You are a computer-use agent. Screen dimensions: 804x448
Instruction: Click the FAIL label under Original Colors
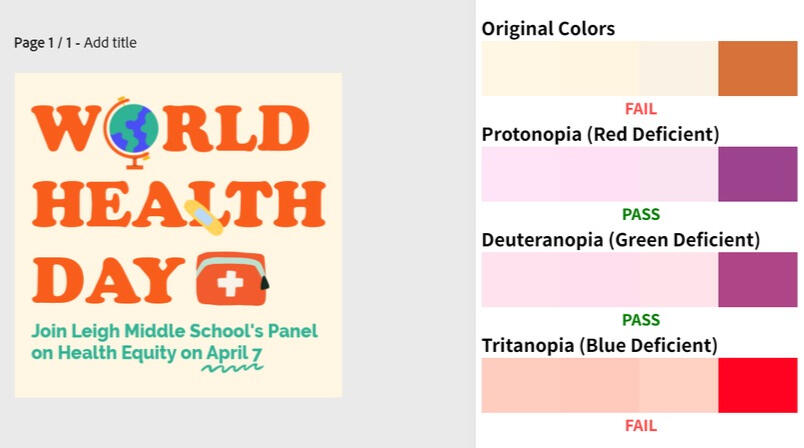(x=640, y=109)
